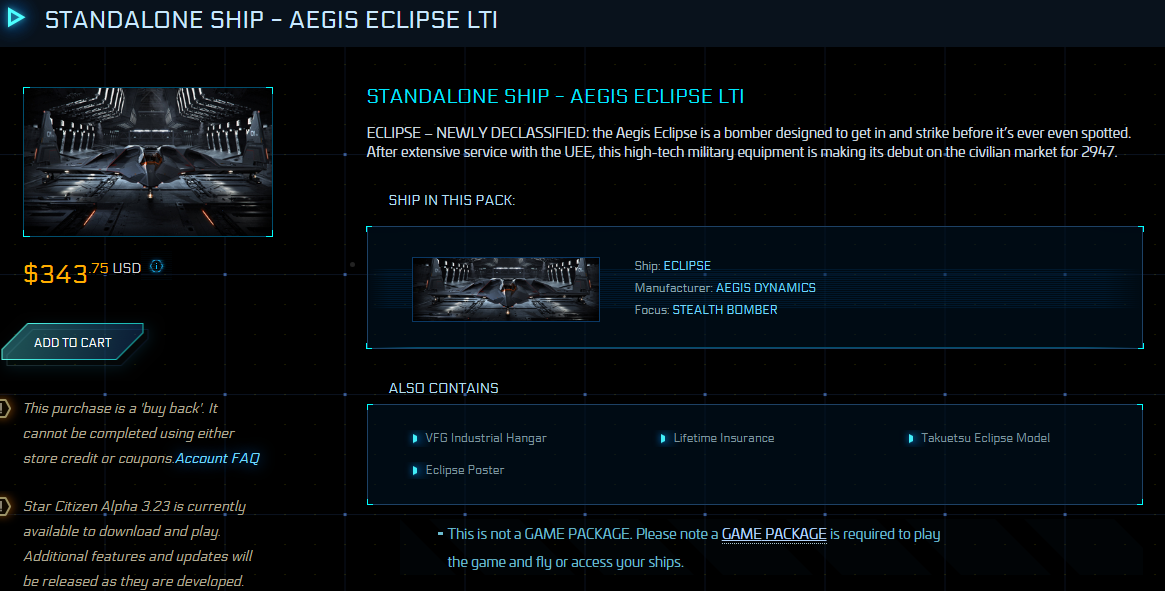The height and width of the screenshot is (591, 1165).
Task: Open the Account FAQ link
Action: coord(217,458)
